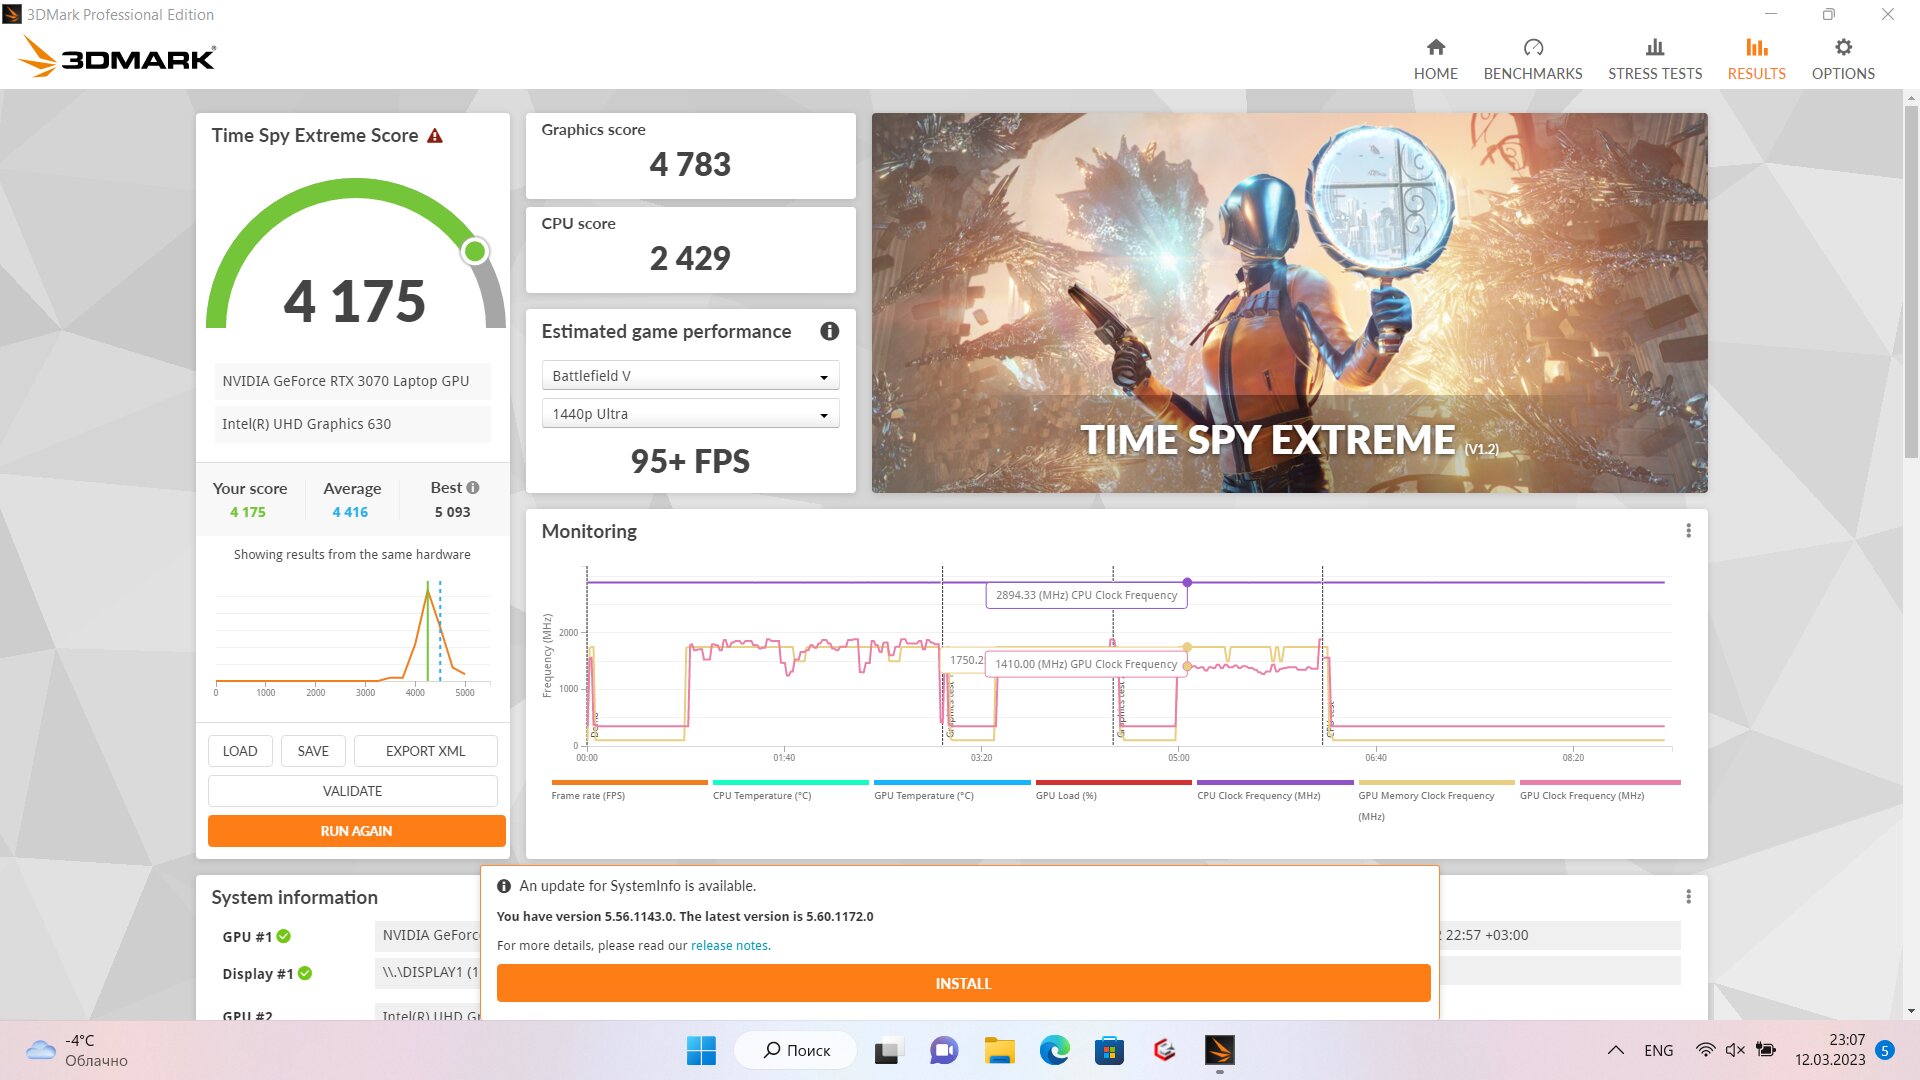Open the RESULTS tab

pyautogui.click(x=1756, y=59)
